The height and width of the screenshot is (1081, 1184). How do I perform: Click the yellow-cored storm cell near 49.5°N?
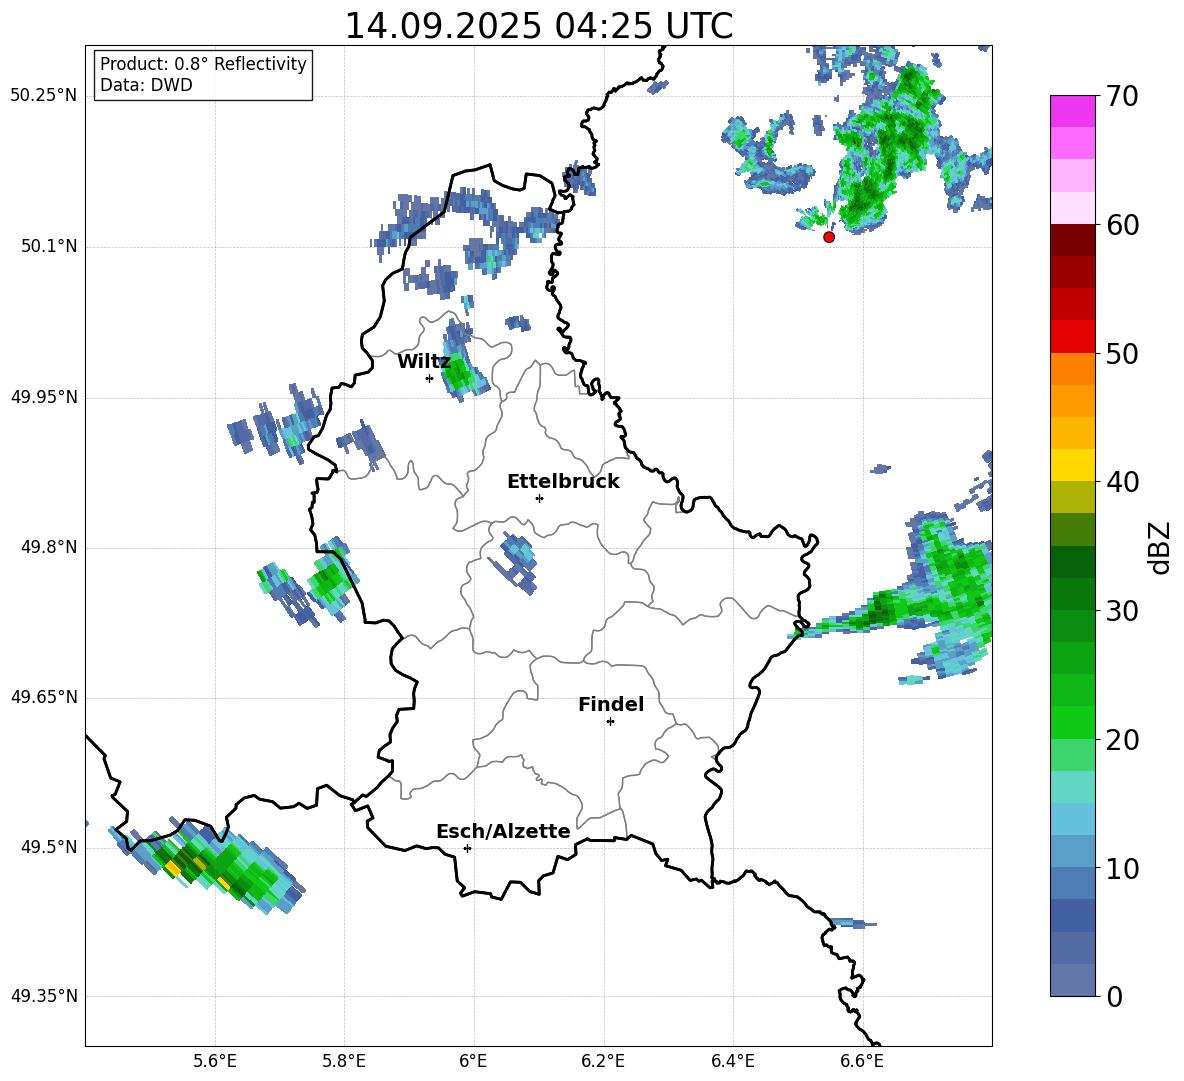tap(208, 864)
